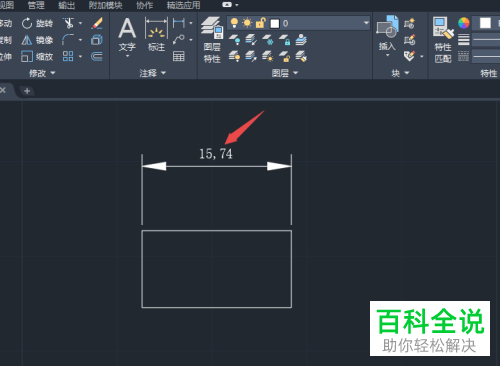
Task: Expand the Modify (修改) panel
Action: [x=42, y=73]
